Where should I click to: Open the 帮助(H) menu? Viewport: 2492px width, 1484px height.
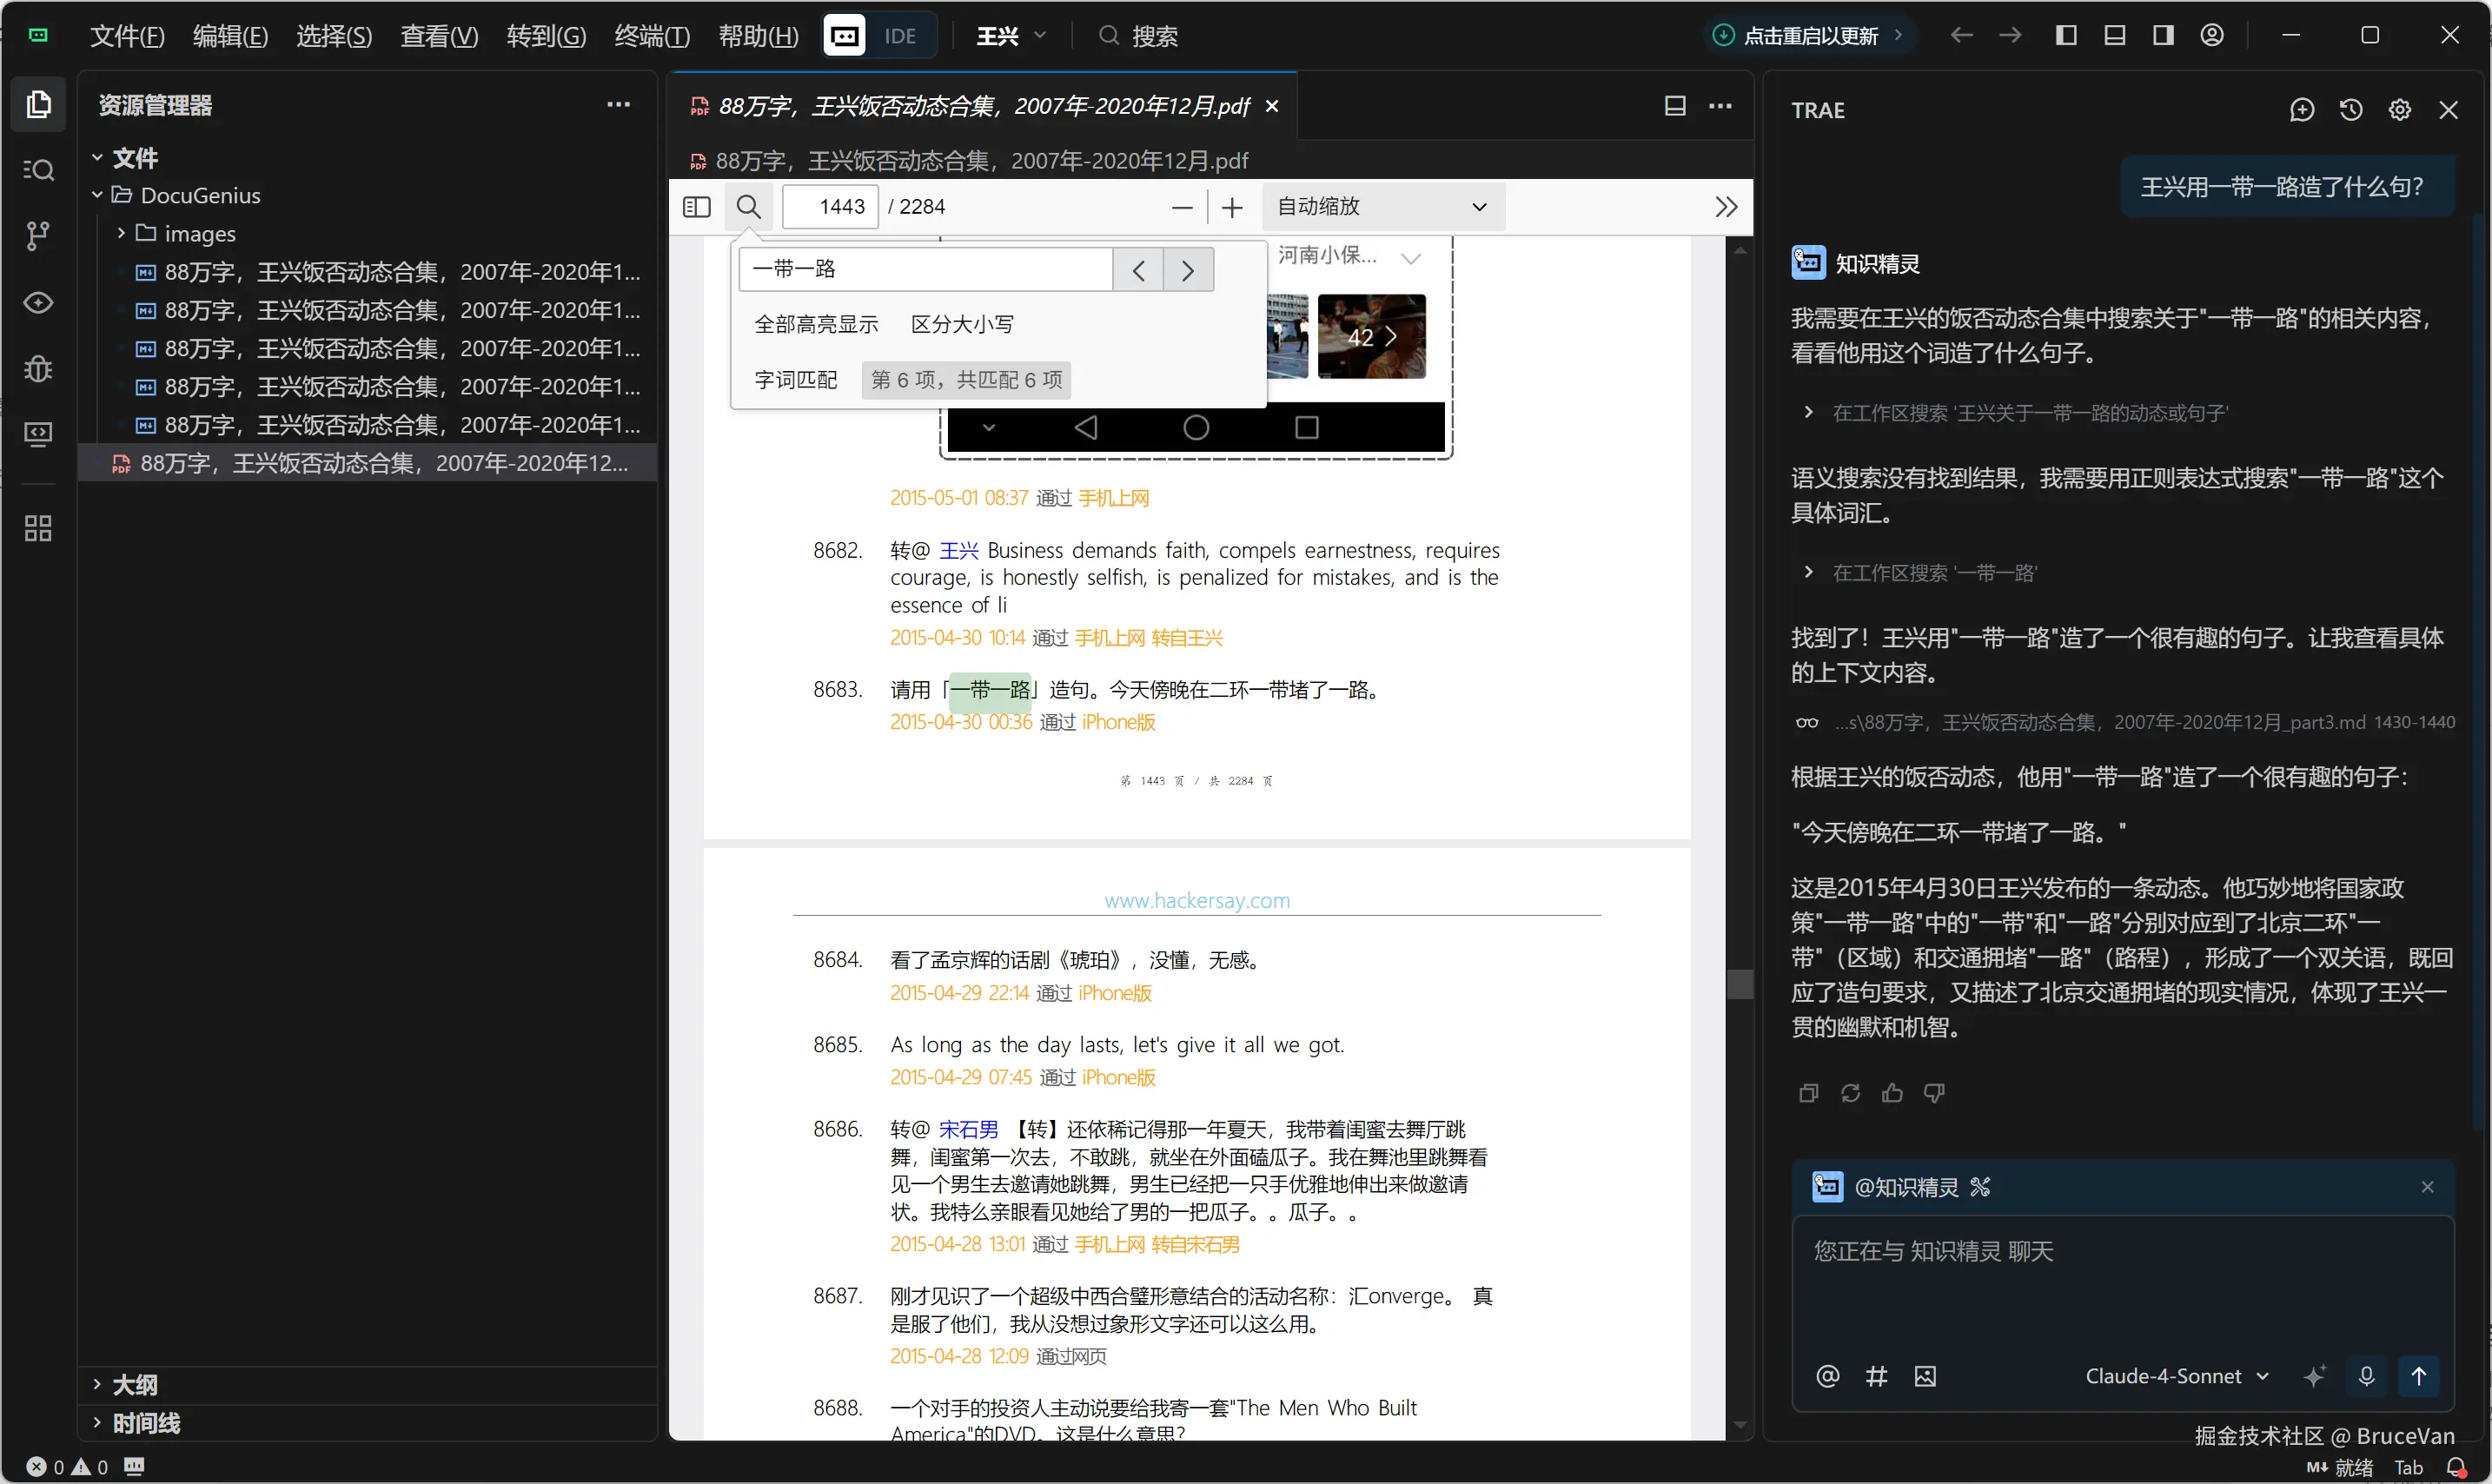coord(758,36)
